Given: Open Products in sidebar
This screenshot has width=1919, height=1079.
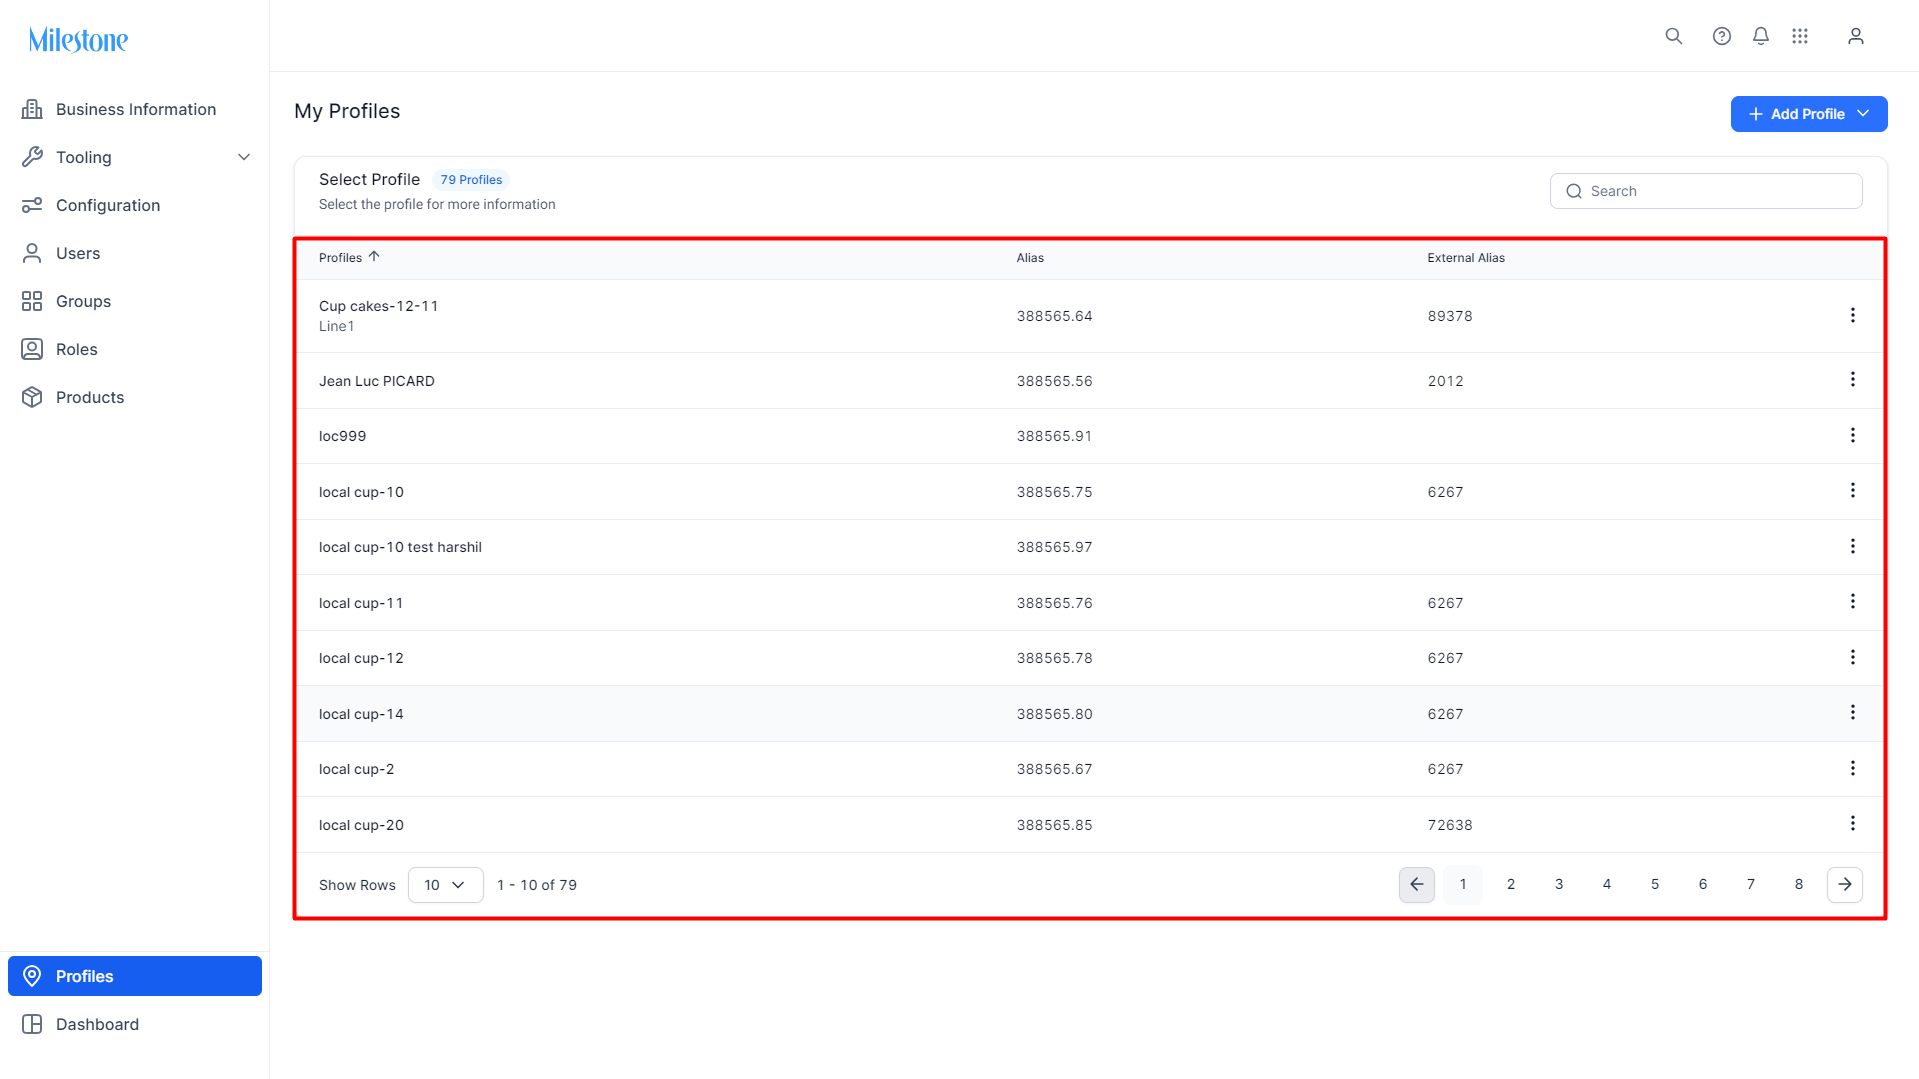Looking at the screenshot, I should (135, 397).
